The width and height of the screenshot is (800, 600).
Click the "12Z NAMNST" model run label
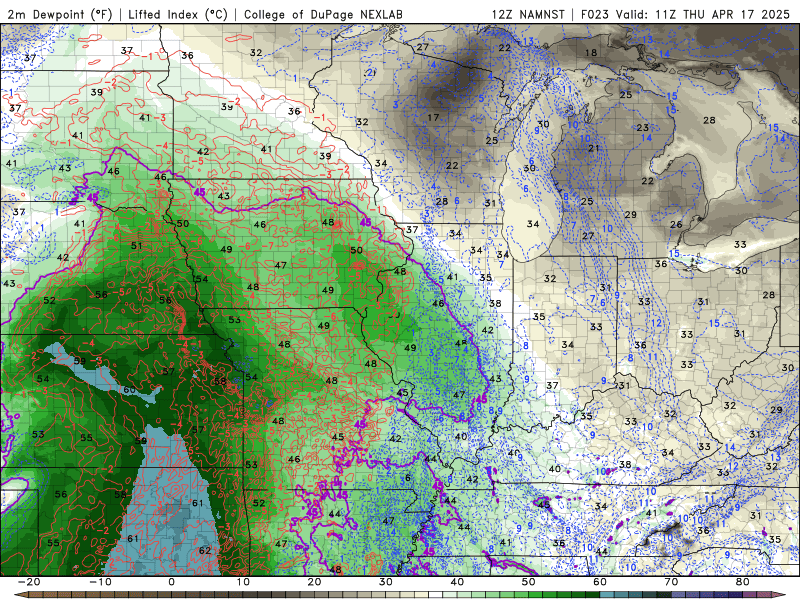[x=529, y=14]
